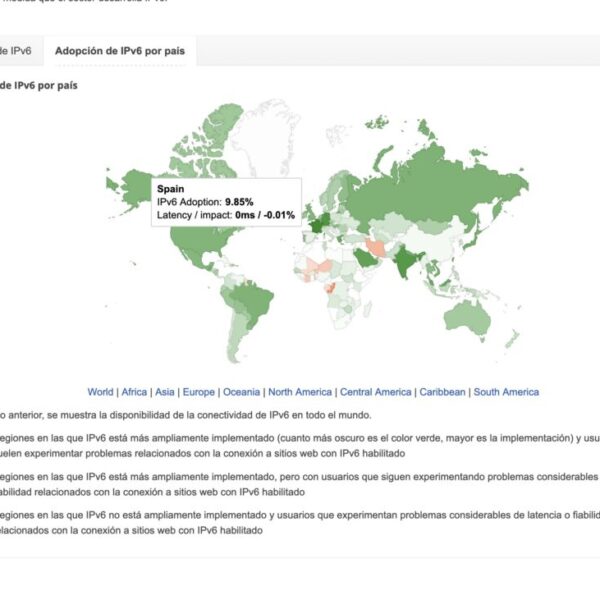Open the Central America region link
Screen dimensions: 600x600
click(x=376, y=392)
